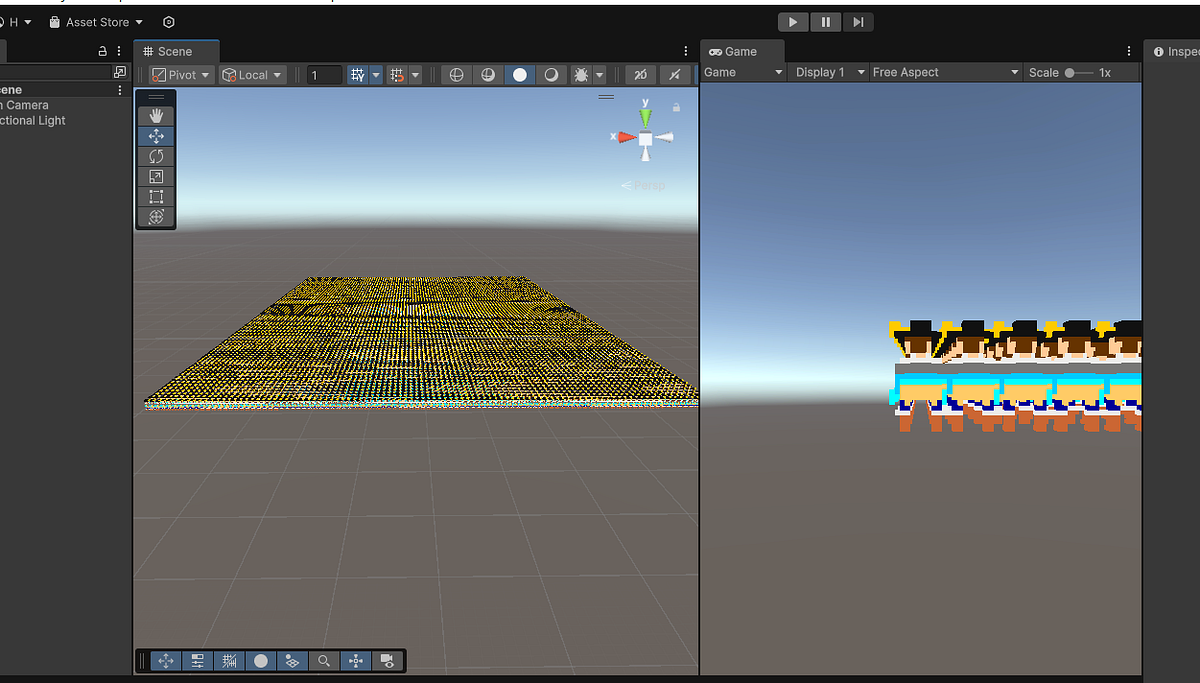Open the Local orientation dropdown

pos(252,74)
